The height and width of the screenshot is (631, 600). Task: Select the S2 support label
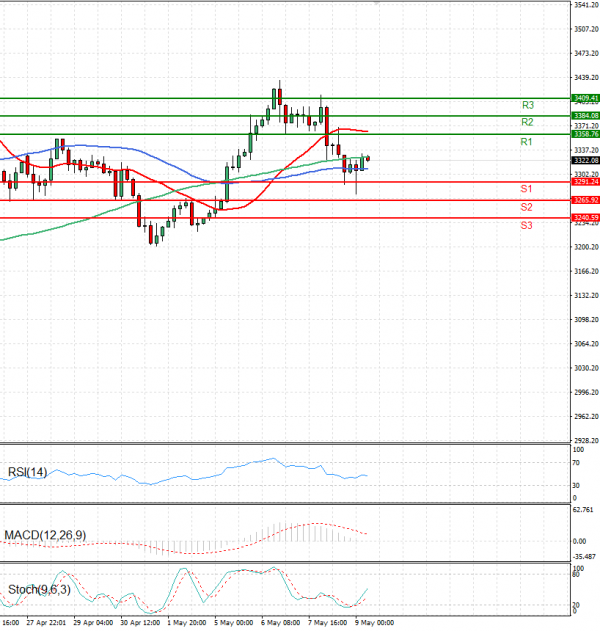pyautogui.click(x=525, y=207)
